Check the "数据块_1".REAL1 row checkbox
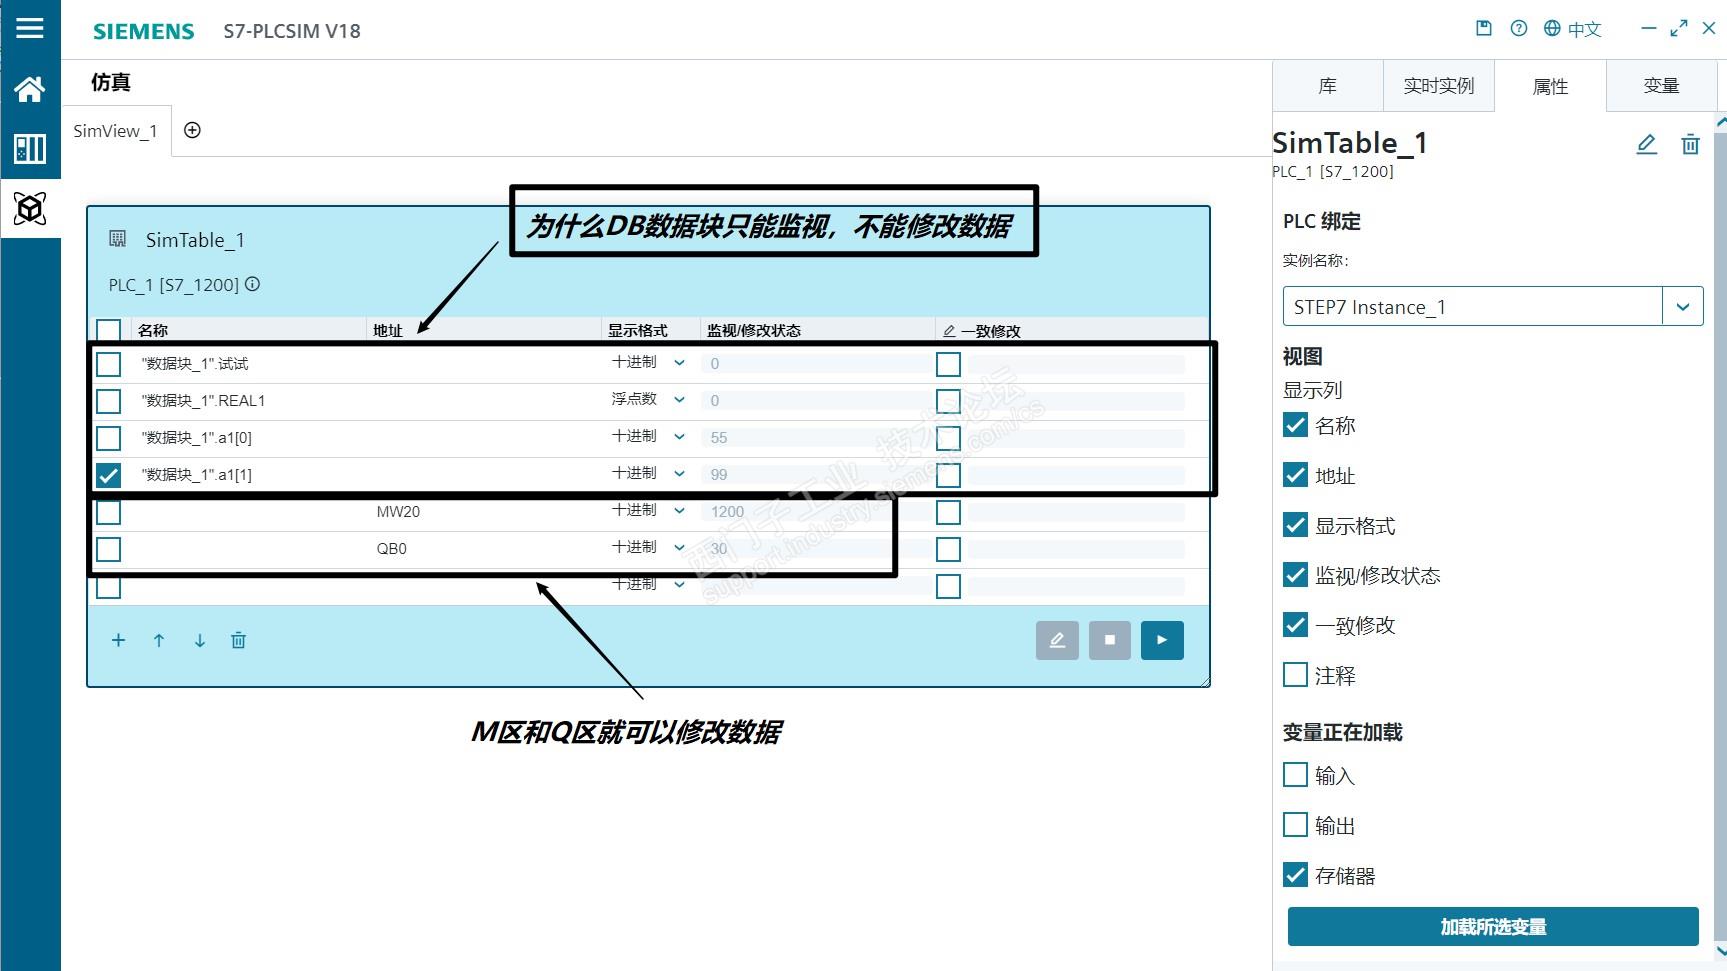Screen dimensions: 1727x971 pos(109,401)
